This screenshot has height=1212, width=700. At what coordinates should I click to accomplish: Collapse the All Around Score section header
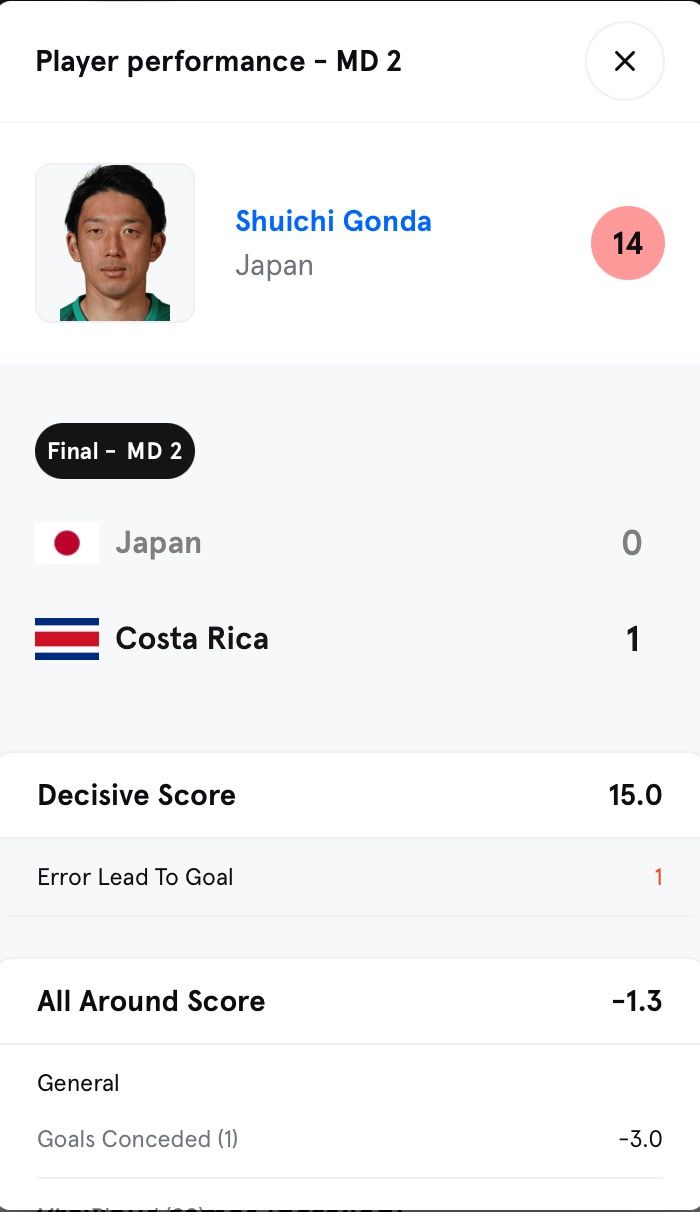point(151,1001)
